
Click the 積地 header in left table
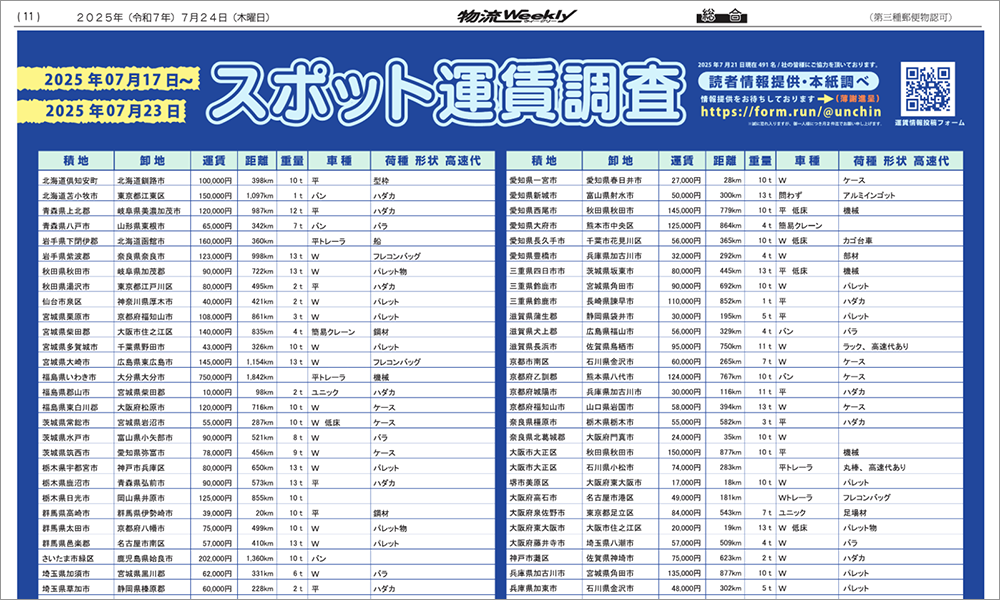(76, 160)
